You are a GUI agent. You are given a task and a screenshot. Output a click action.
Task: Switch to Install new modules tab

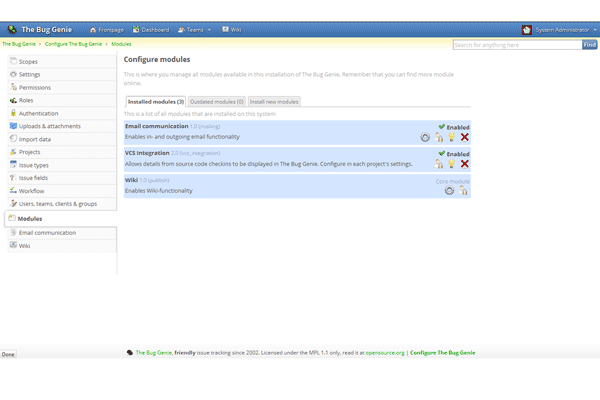click(x=274, y=101)
